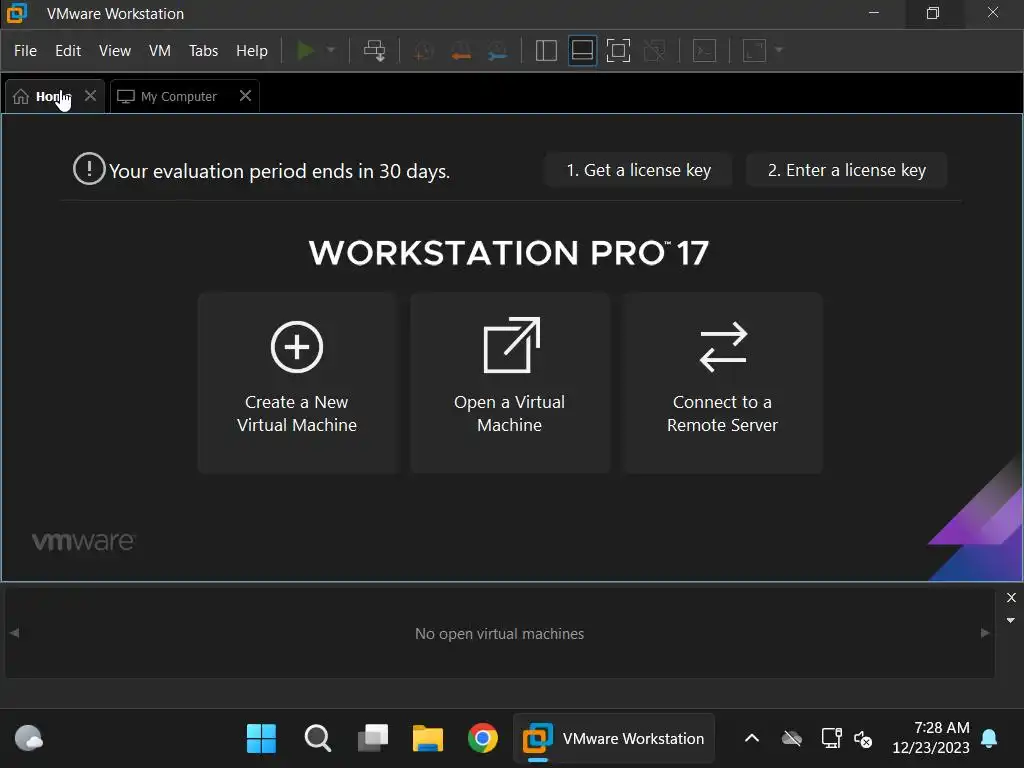1024x768 pixels.
Task: Click Create a New Virtual Machine
Action: [297, 381]
